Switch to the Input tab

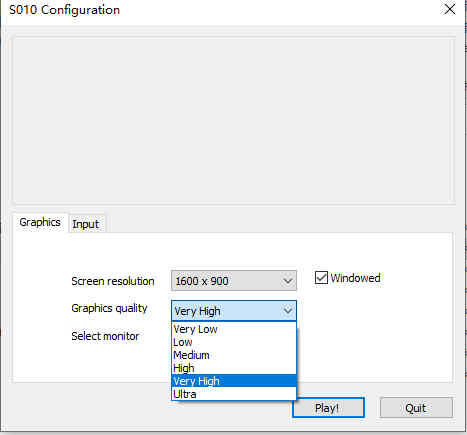pos(86,224)
